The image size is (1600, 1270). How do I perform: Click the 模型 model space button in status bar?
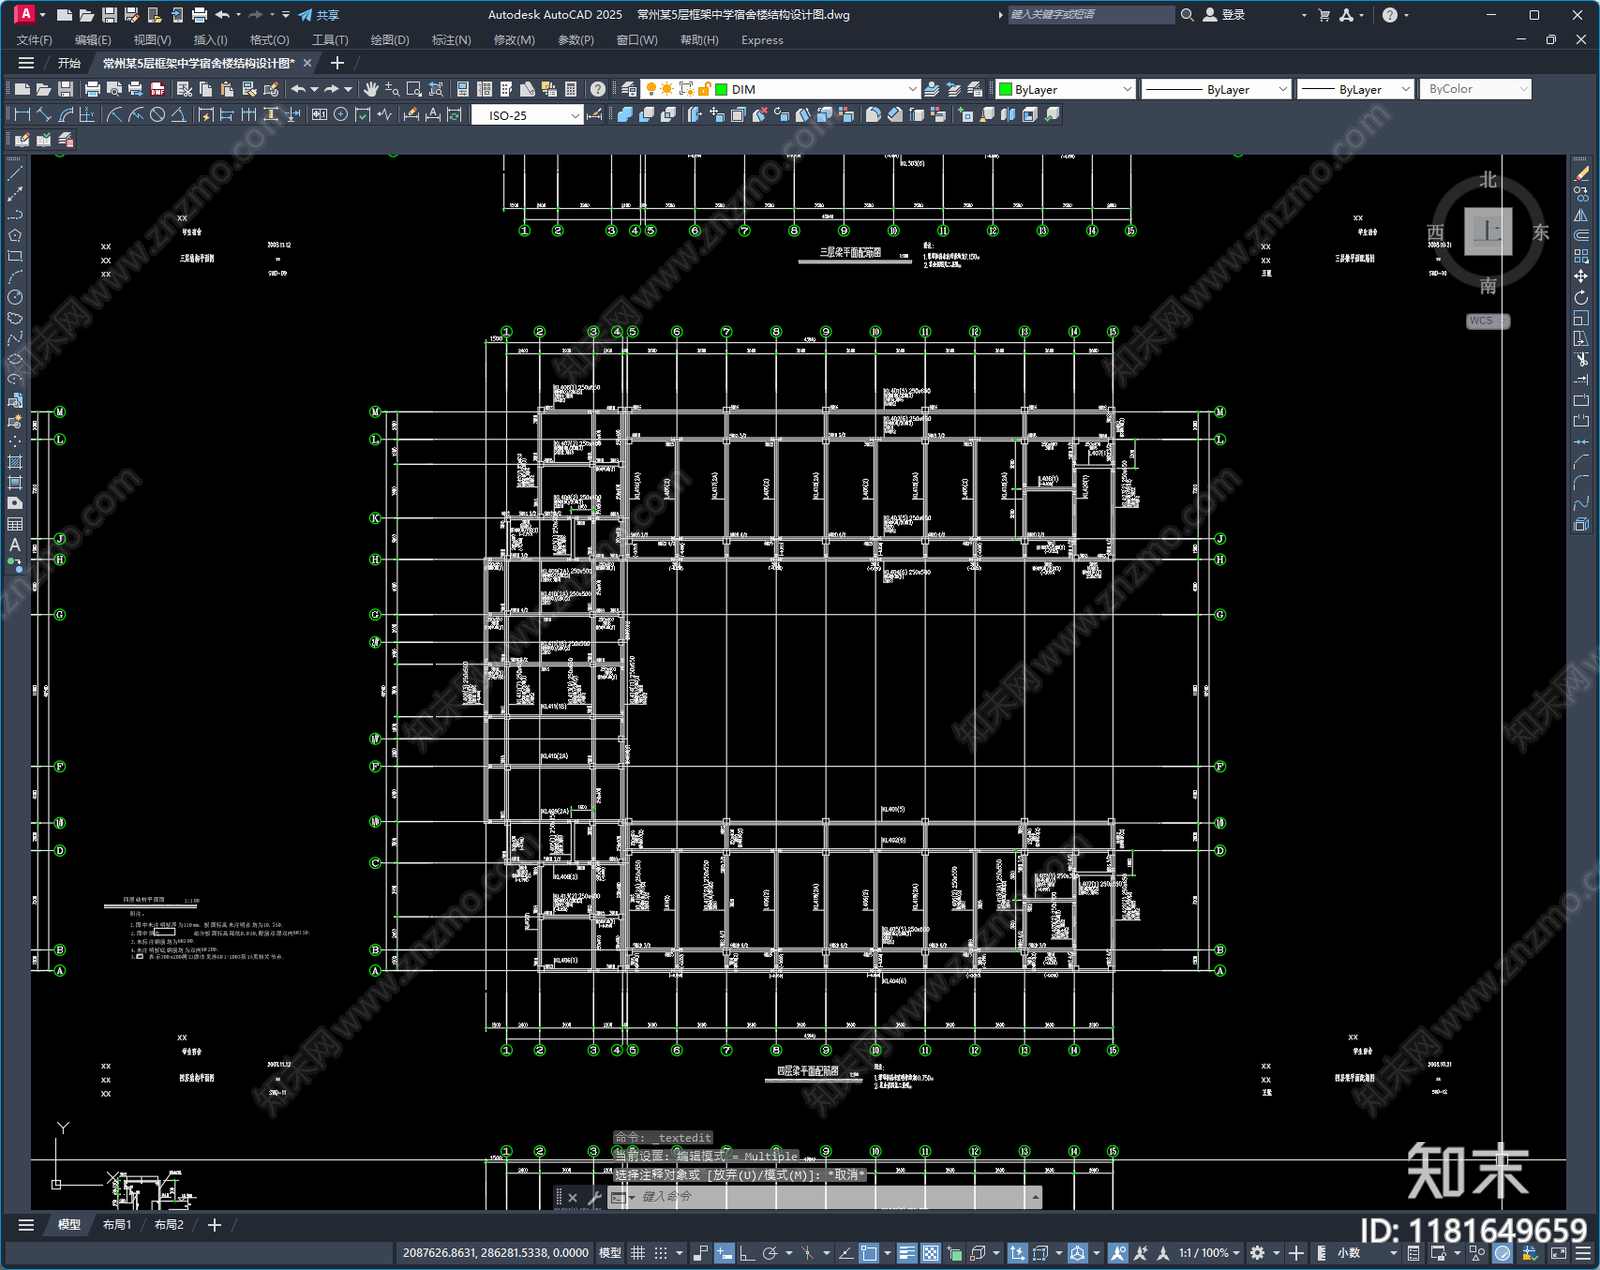coord(610,1253)
